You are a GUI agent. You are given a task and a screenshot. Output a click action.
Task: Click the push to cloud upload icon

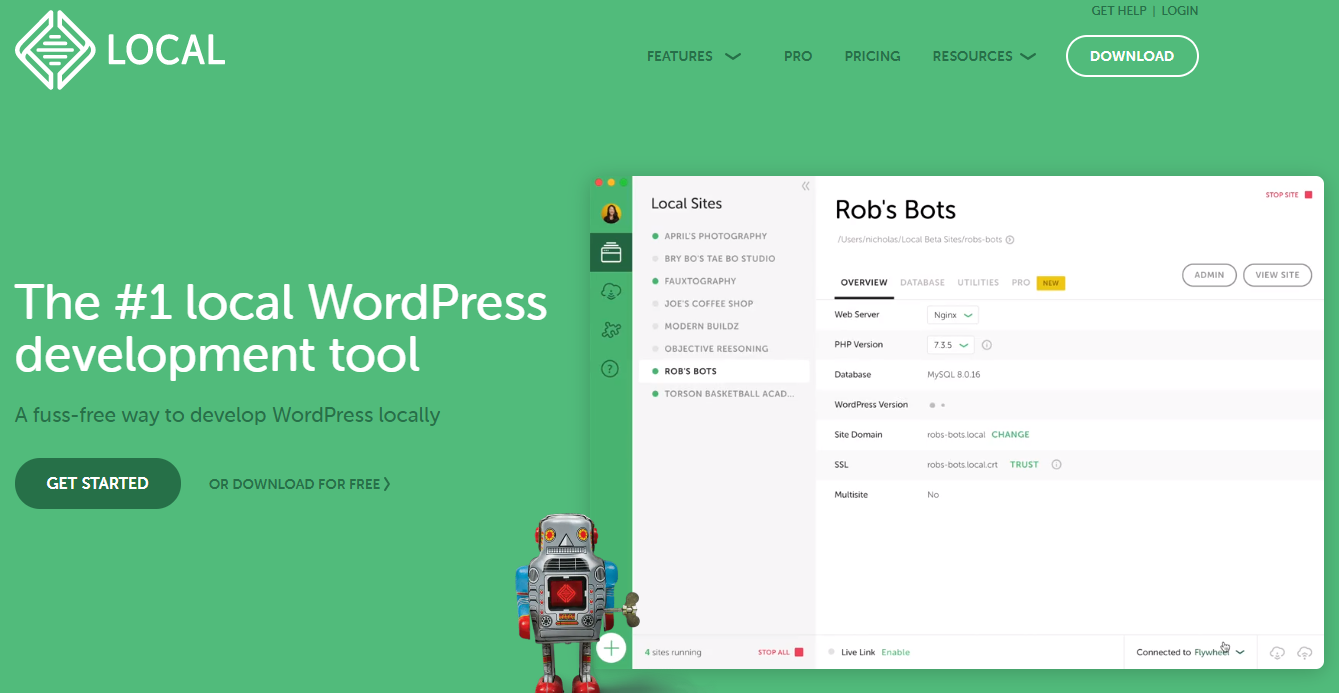[x=1304, y=652]
